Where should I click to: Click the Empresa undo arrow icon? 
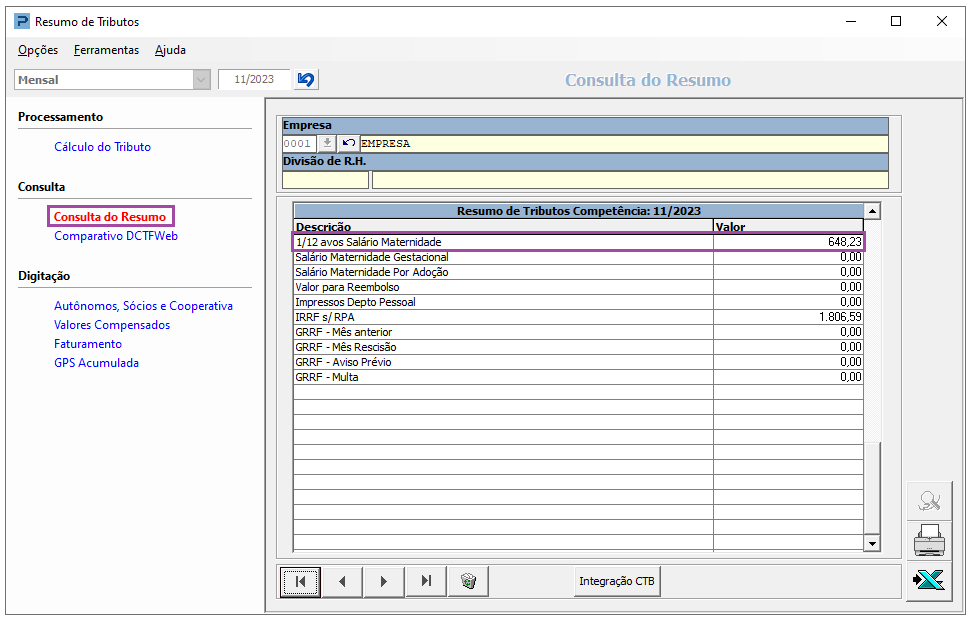tap(348, 144)
